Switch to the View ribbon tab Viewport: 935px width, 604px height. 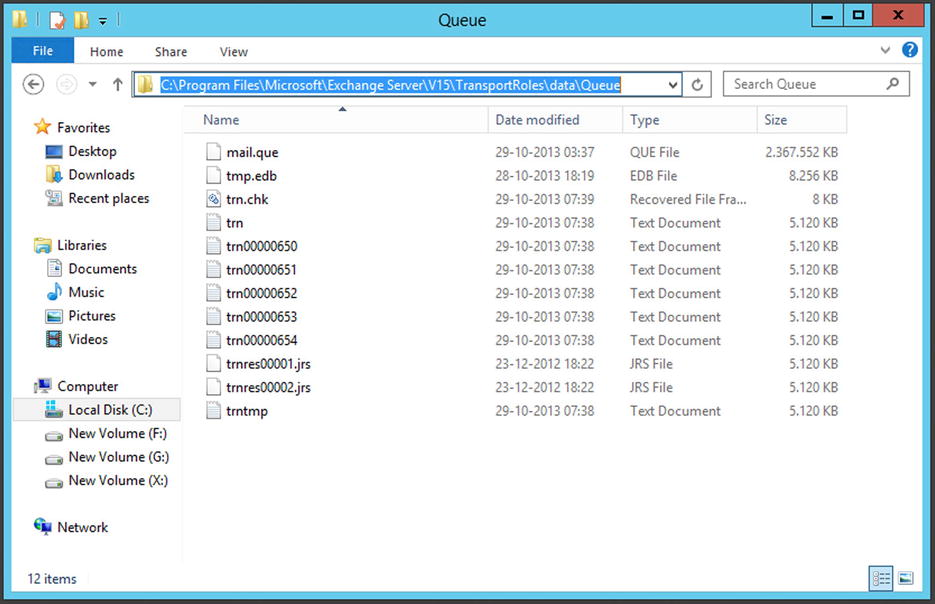pyautogui.click(x=233, y=51)
